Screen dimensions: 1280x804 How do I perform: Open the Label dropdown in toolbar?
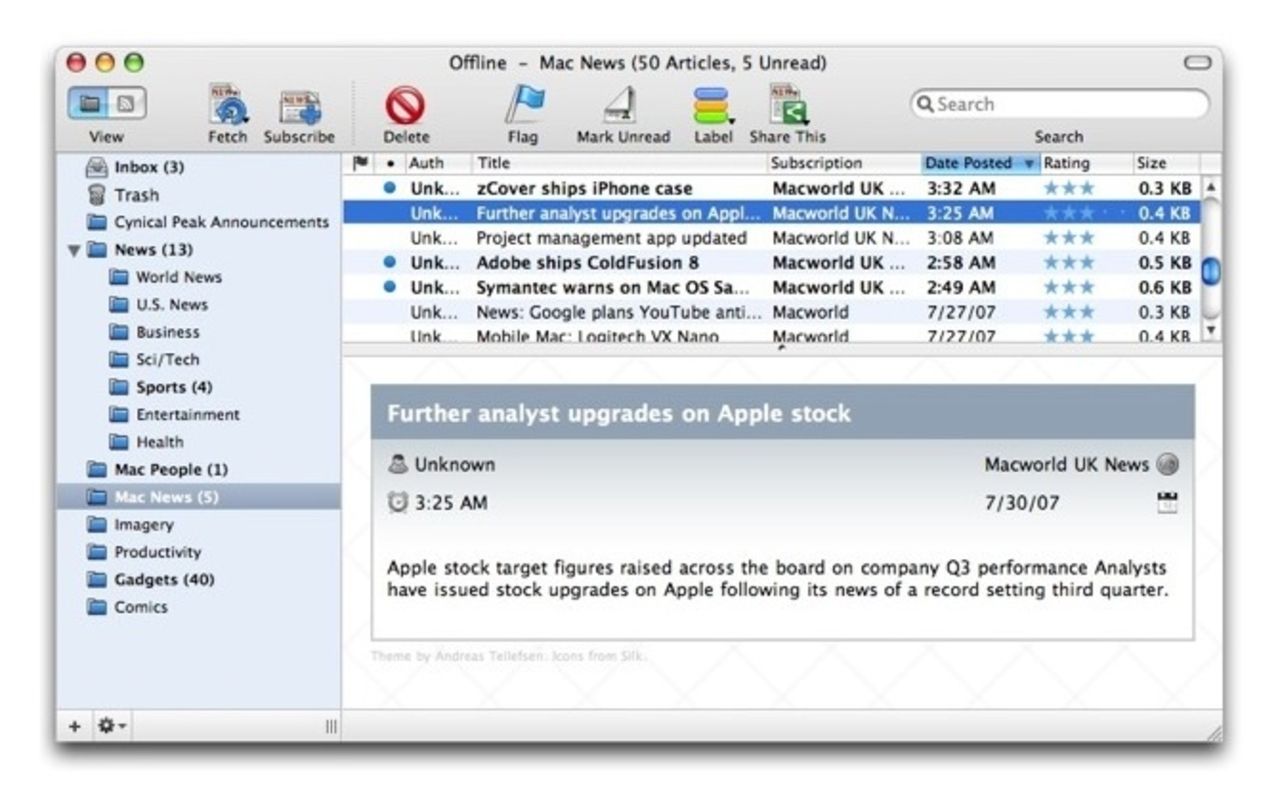coord(712,106)
